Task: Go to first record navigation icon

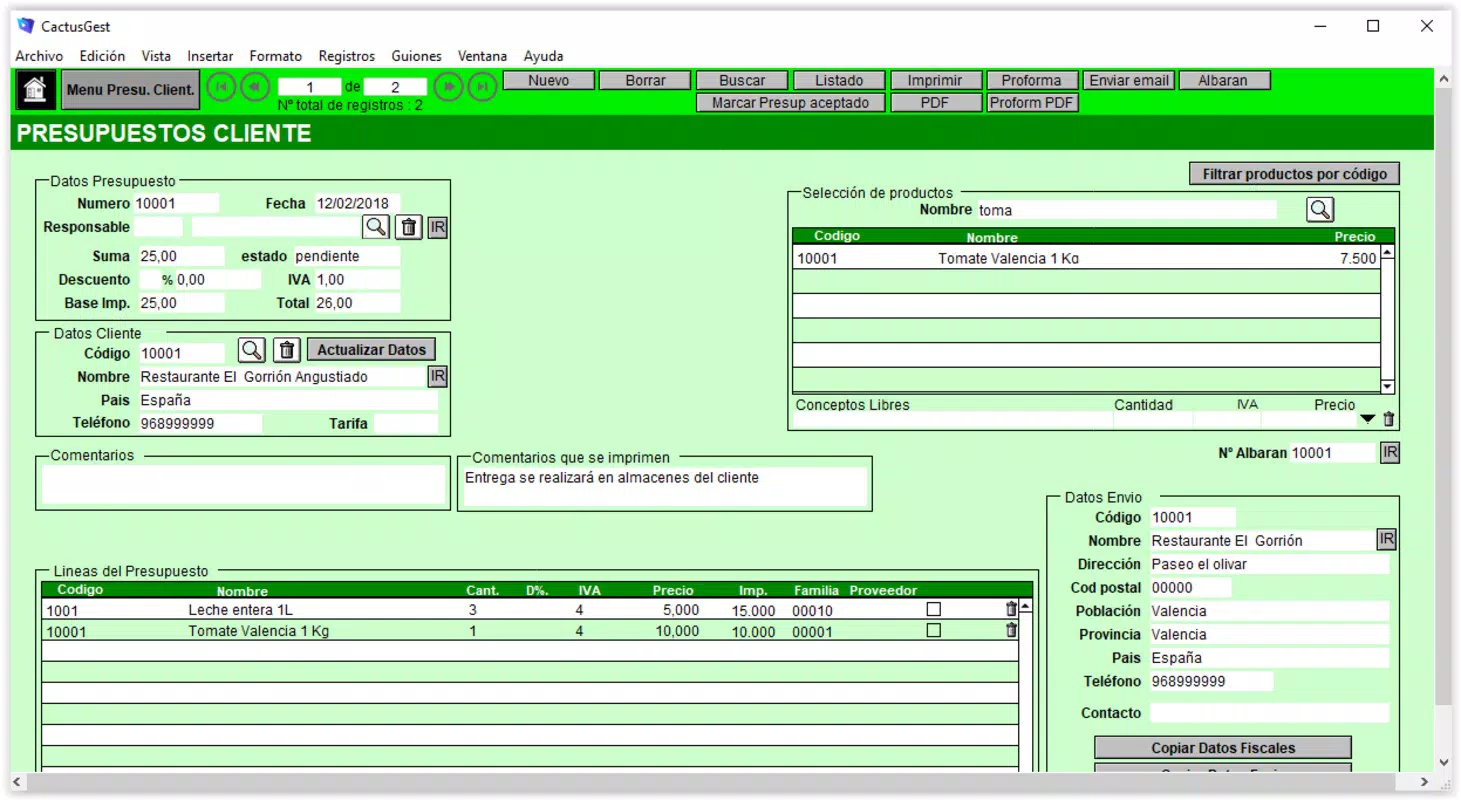Action: (222, 87)
